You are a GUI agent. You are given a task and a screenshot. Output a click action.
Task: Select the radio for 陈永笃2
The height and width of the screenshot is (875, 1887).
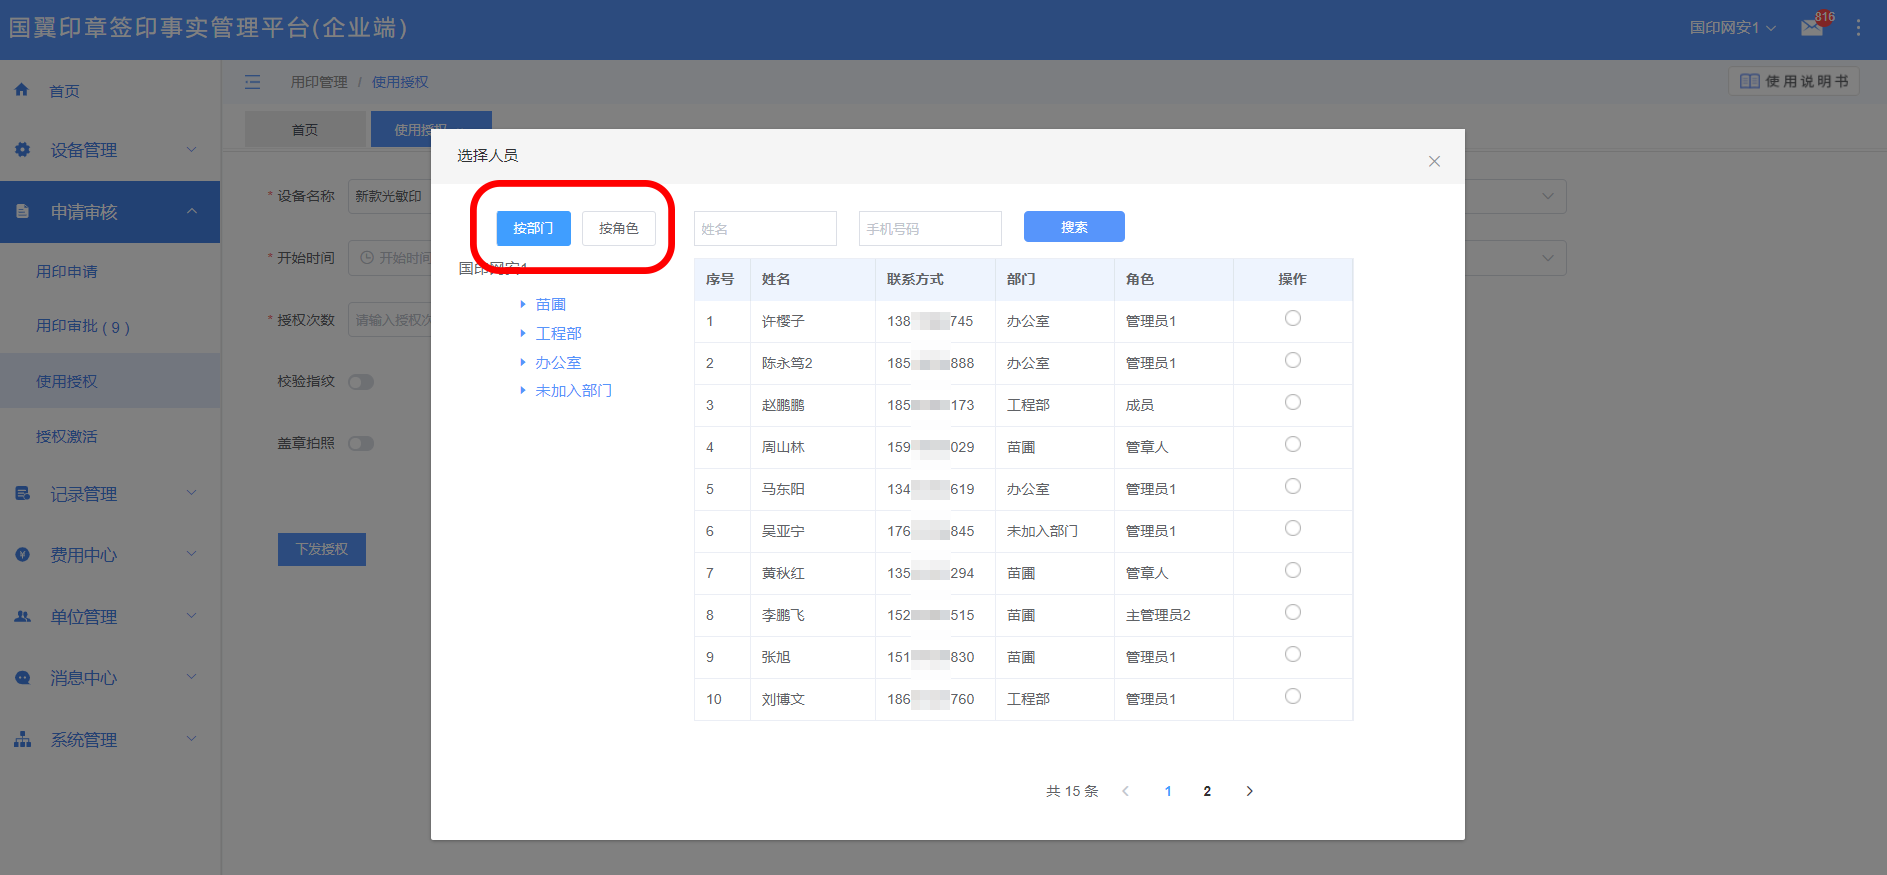click(x=1293, y=360)
